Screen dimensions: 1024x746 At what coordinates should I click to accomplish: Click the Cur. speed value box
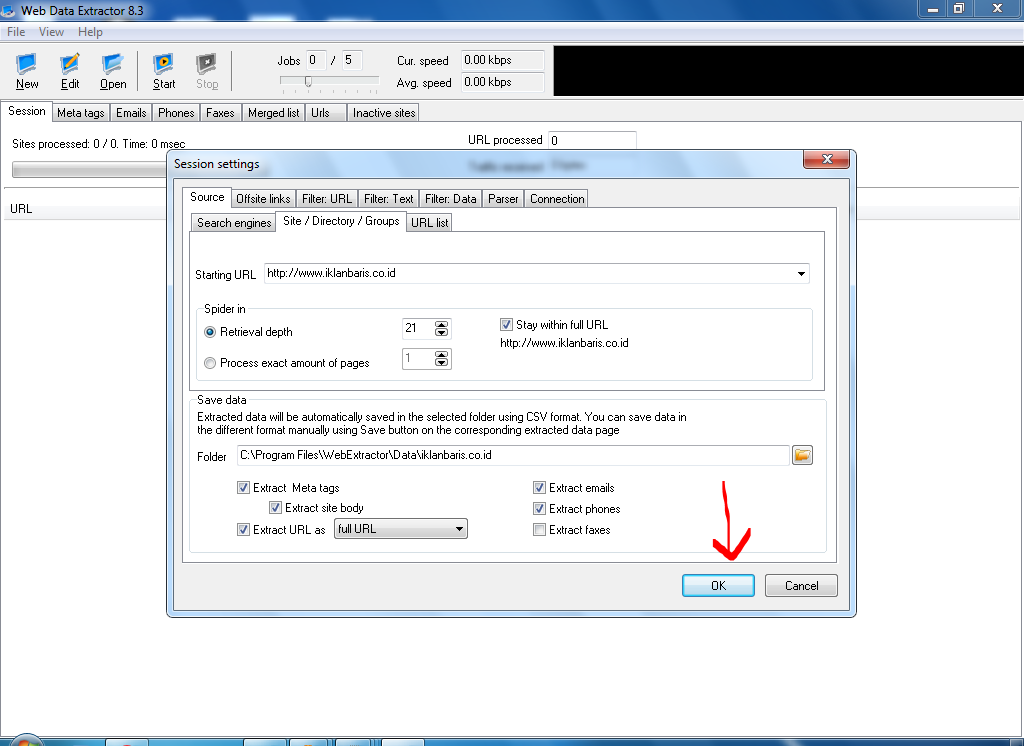pos(502,60)
